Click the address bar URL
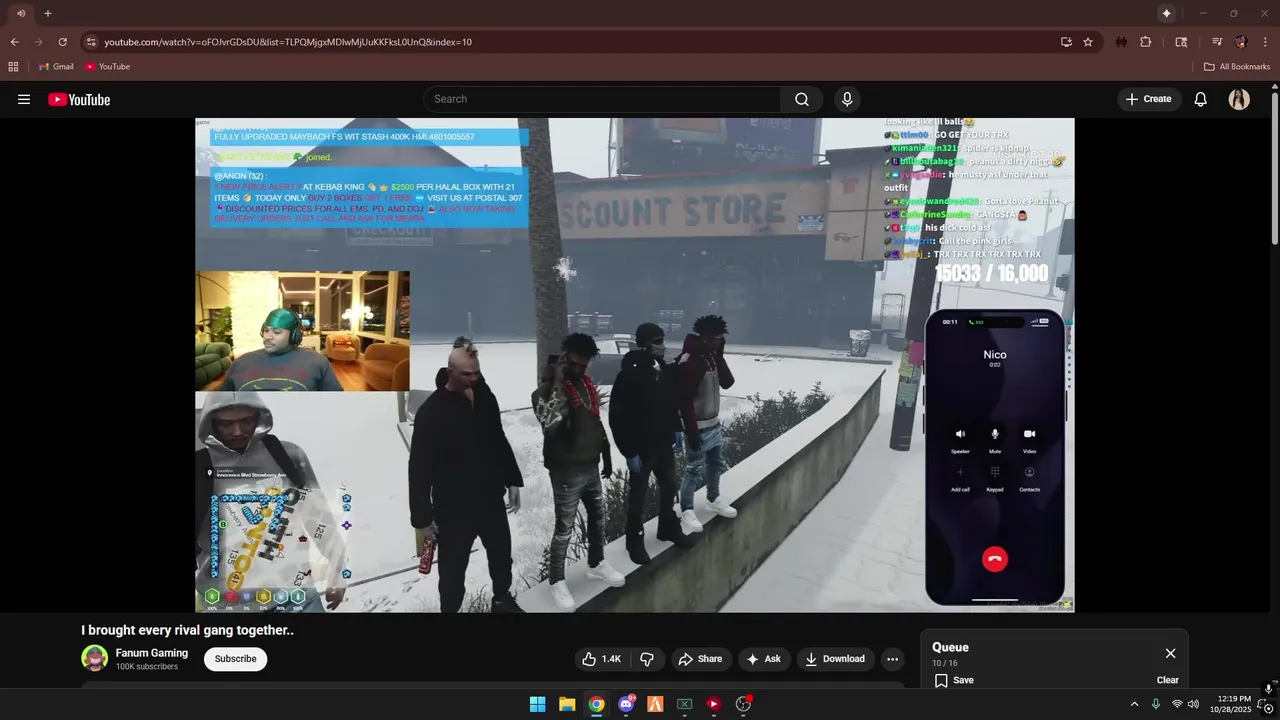This screenshot has width=1280, height=720. tap(288, 42)
